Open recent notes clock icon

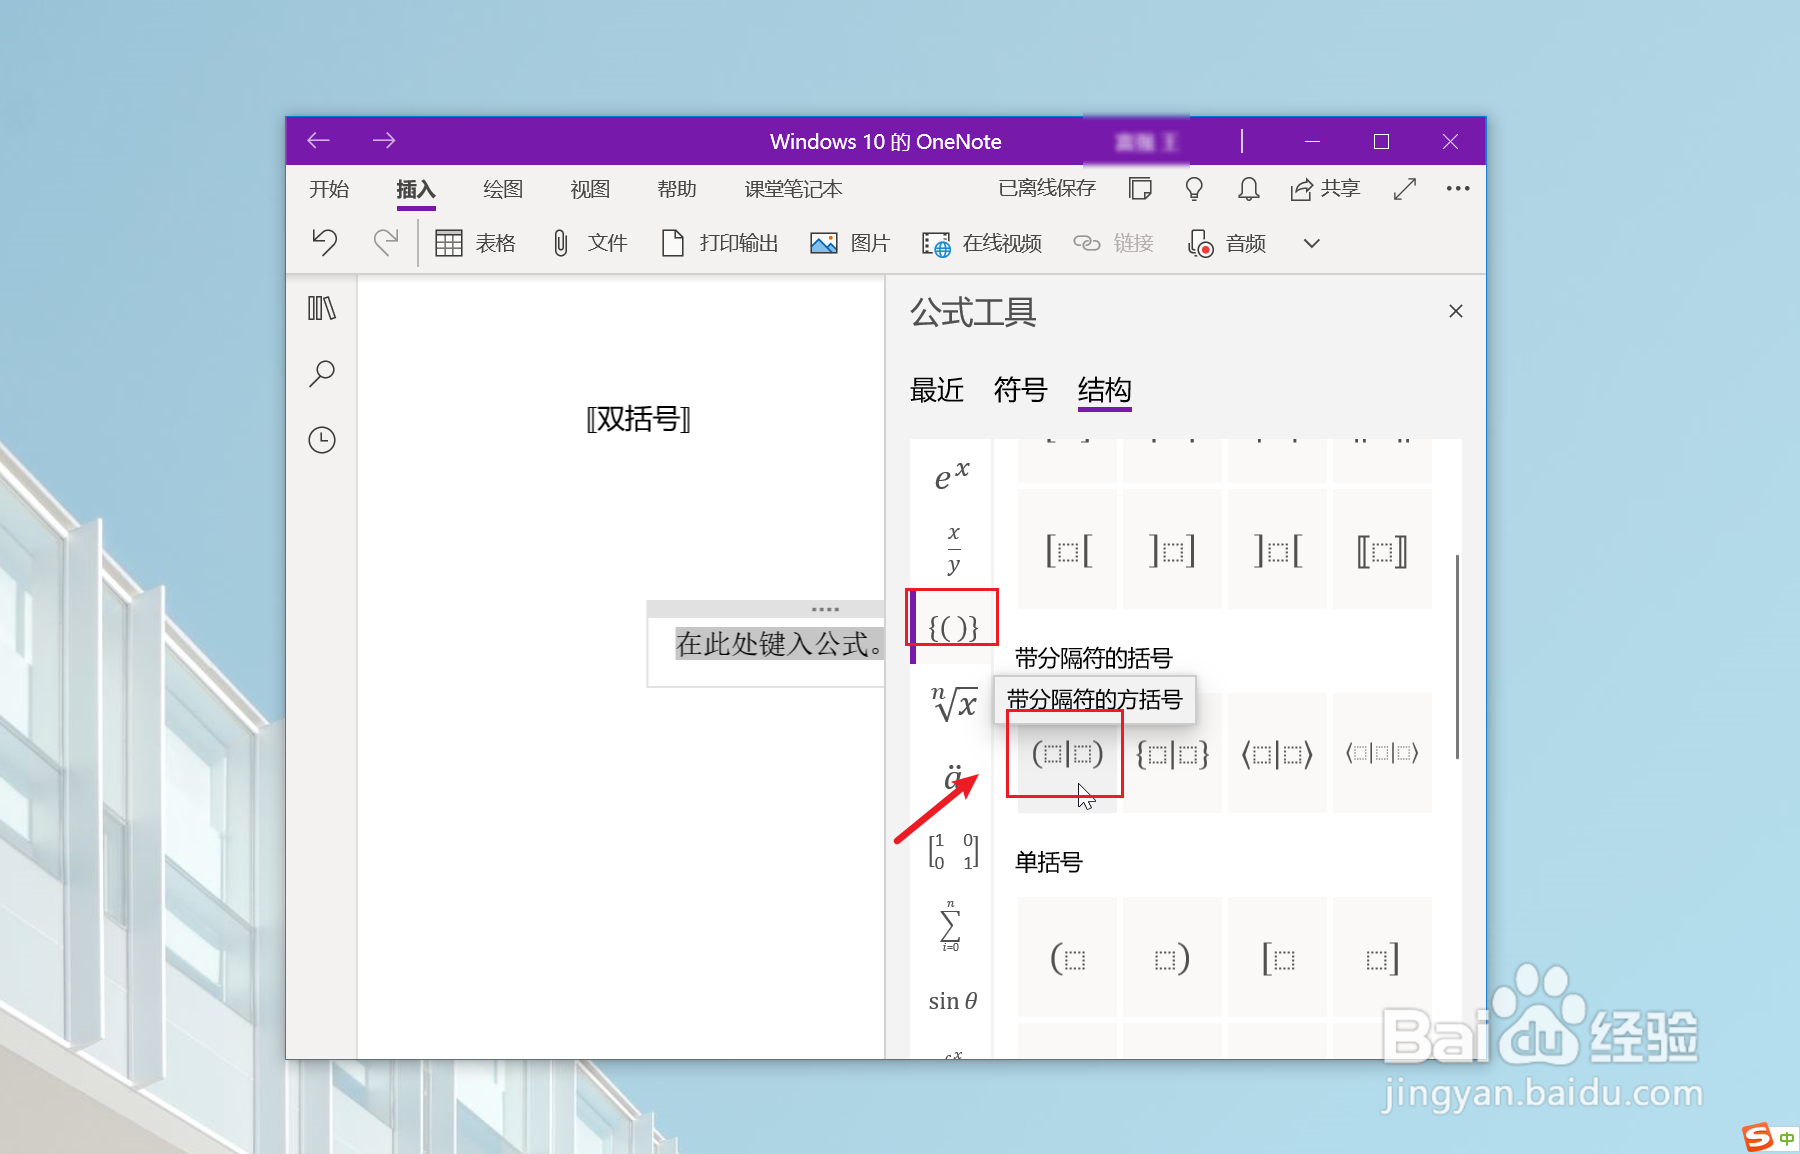[x=322, y=440]
